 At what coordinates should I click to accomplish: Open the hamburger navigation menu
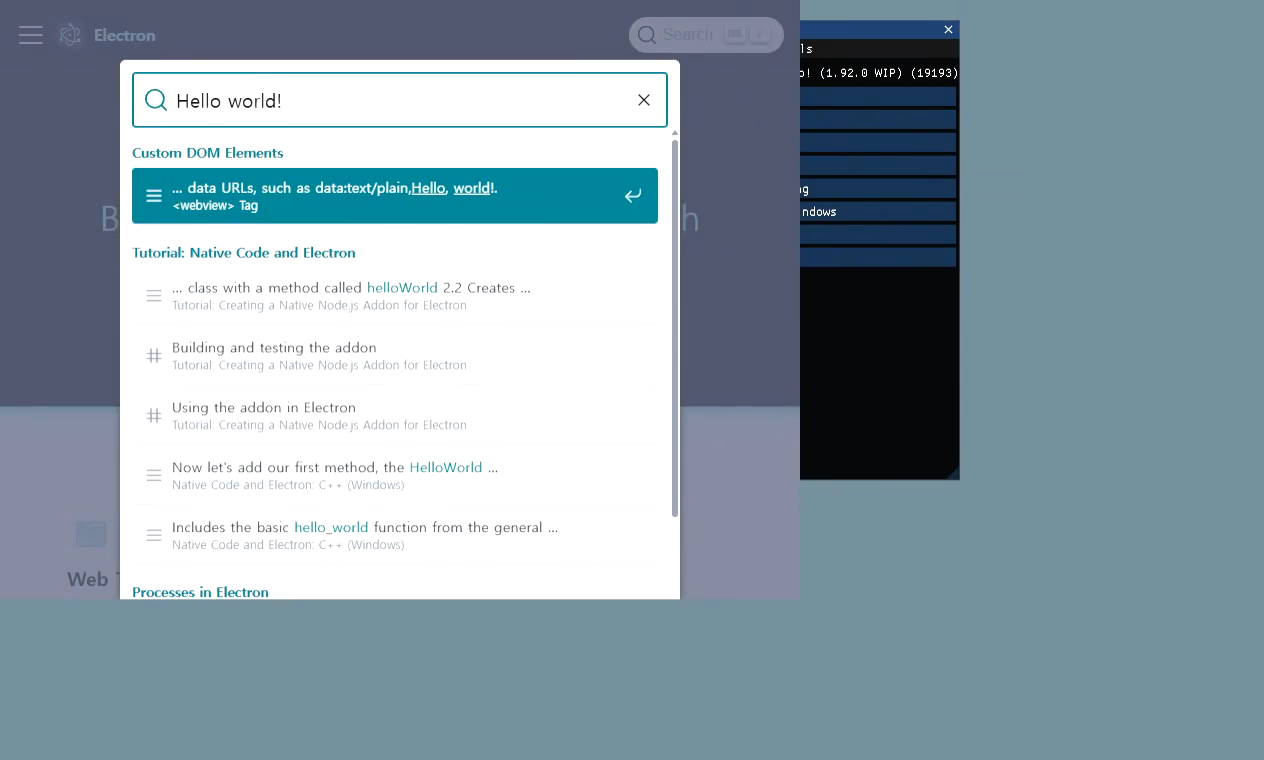click(31, 35)
